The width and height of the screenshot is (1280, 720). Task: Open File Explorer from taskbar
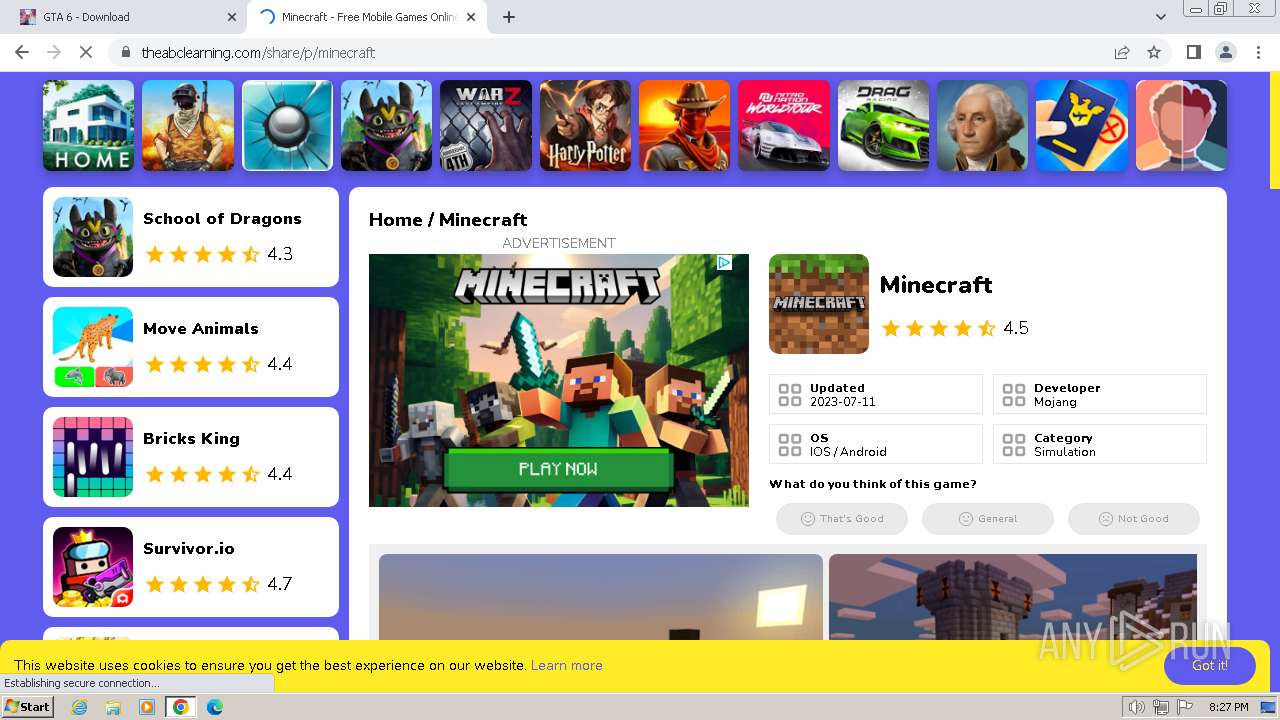[x=113, y=707]
